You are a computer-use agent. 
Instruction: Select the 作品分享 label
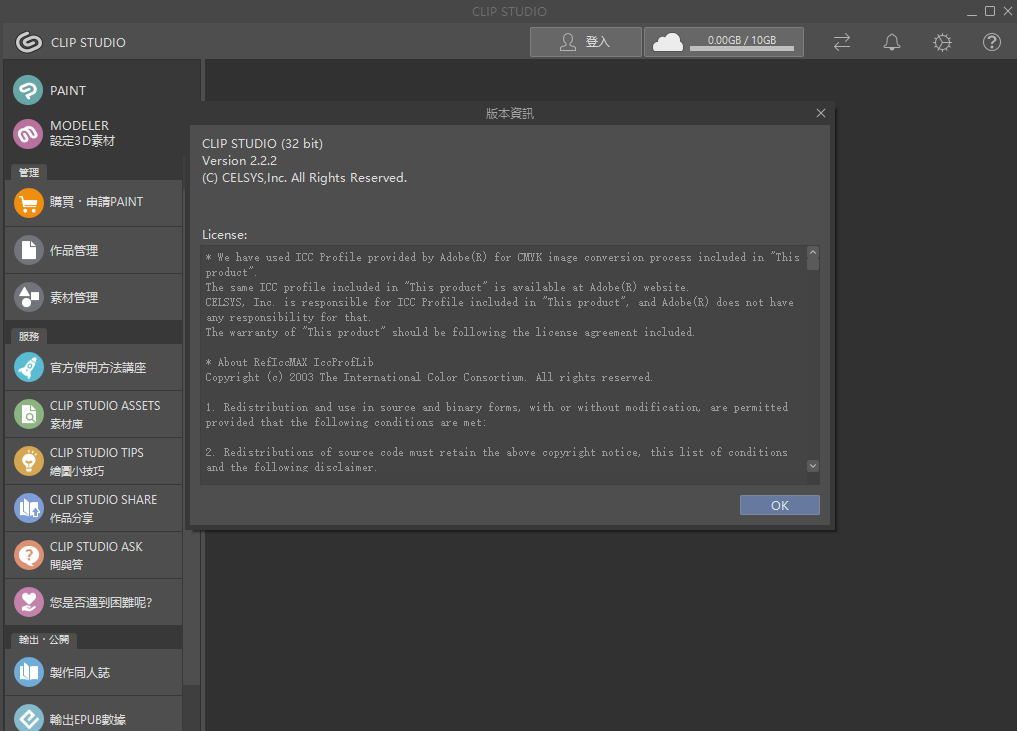point(72,518)
